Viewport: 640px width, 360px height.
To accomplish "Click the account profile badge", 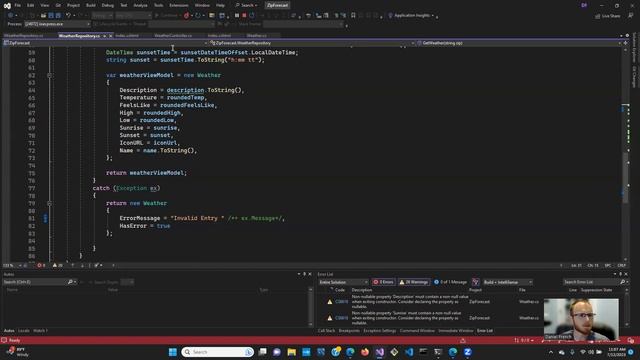I will (x=584, y=5).
